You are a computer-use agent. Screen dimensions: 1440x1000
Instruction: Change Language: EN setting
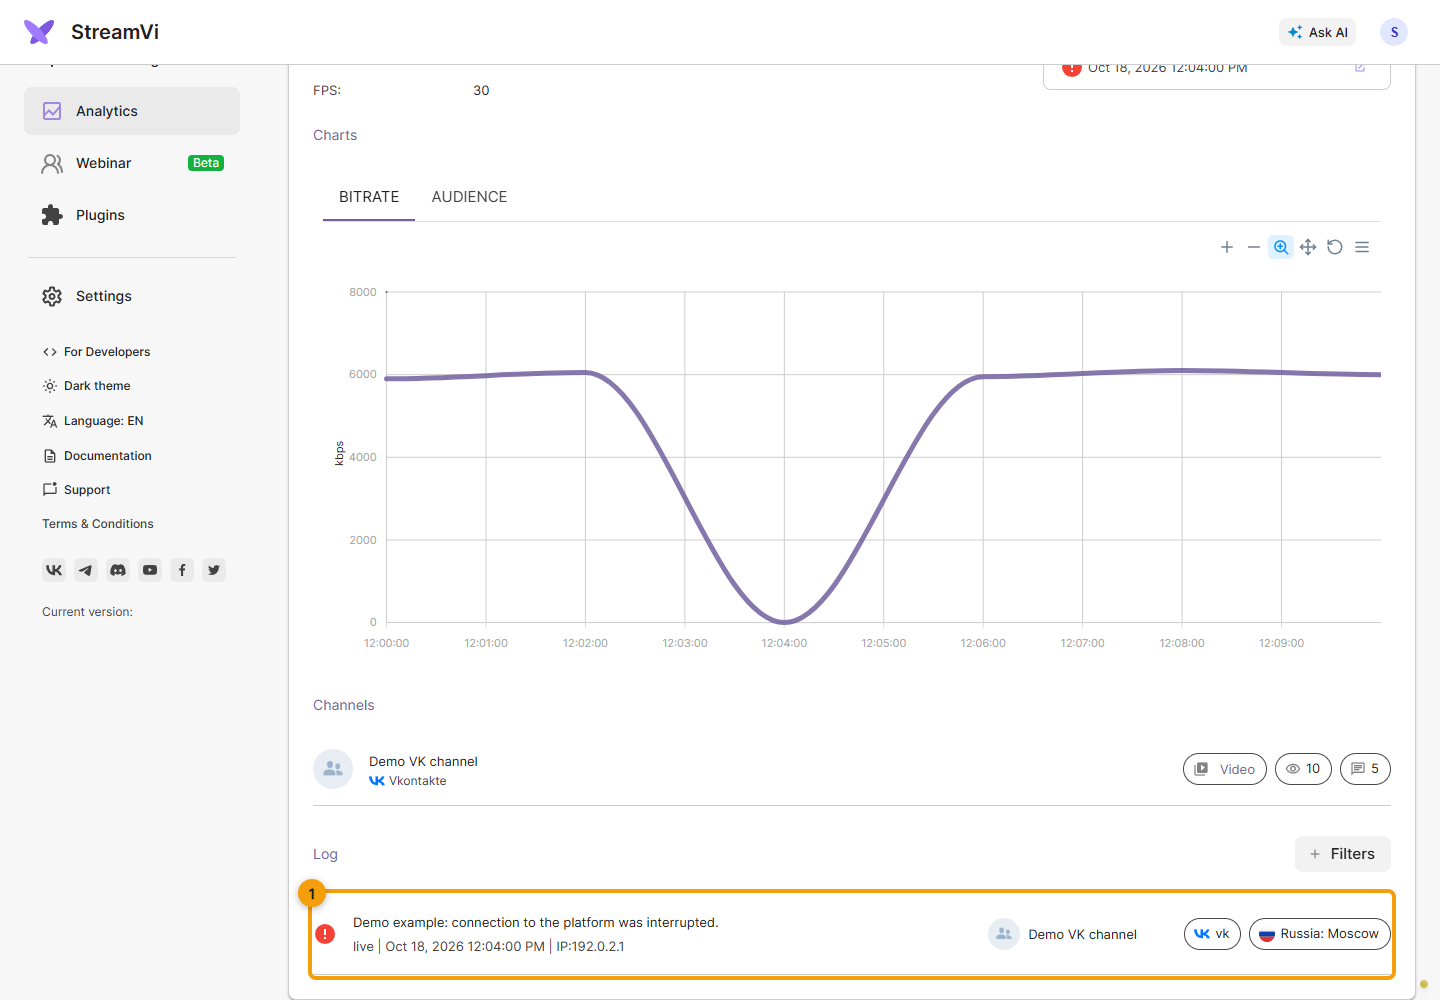(x=93, y=421)
